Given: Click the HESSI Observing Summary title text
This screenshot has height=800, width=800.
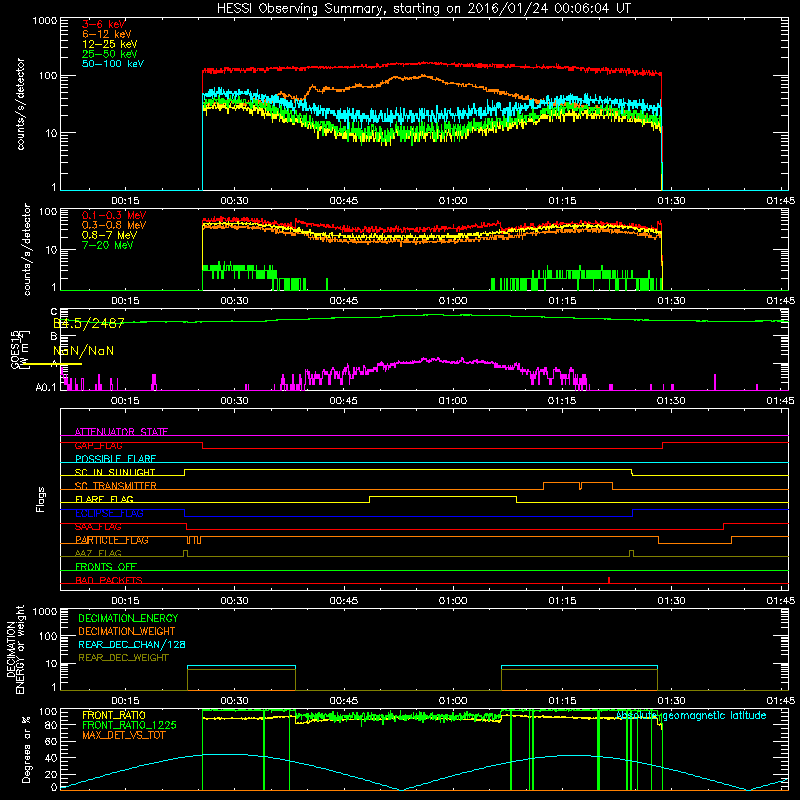Looking at the screenshot, I should pos(424,9).
